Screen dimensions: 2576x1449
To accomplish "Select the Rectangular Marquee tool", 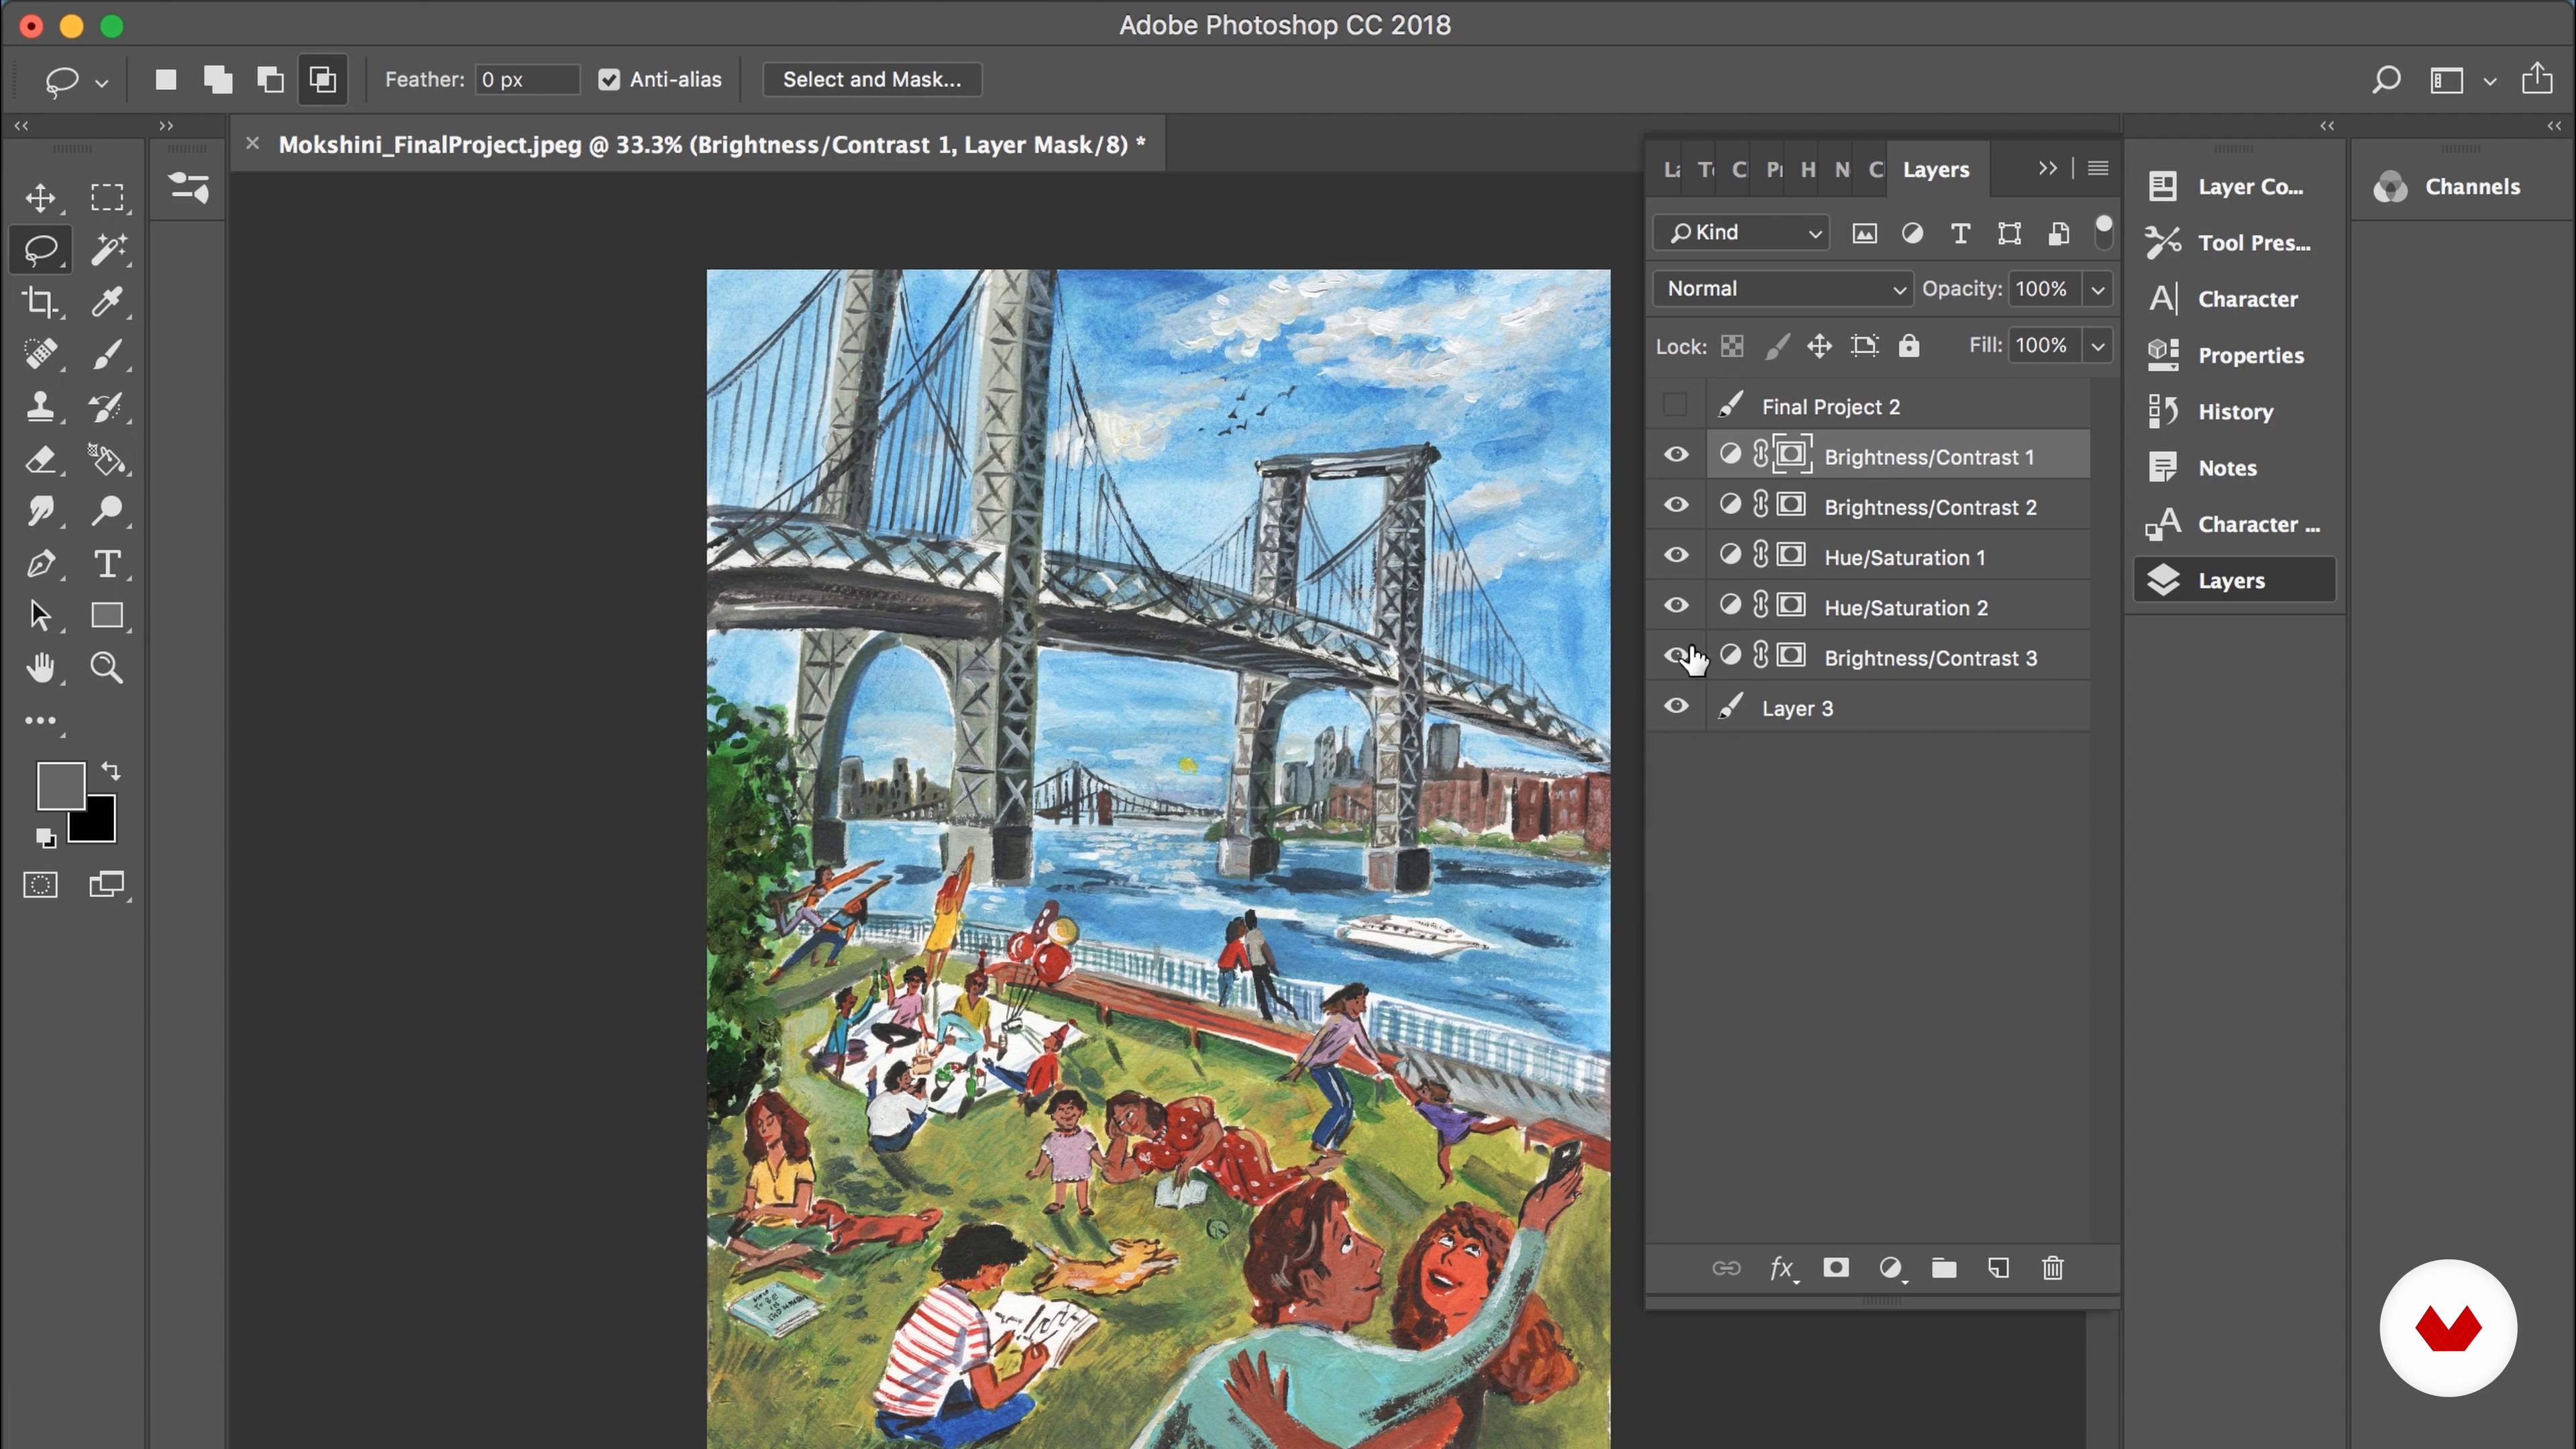I will coord(107,197).
